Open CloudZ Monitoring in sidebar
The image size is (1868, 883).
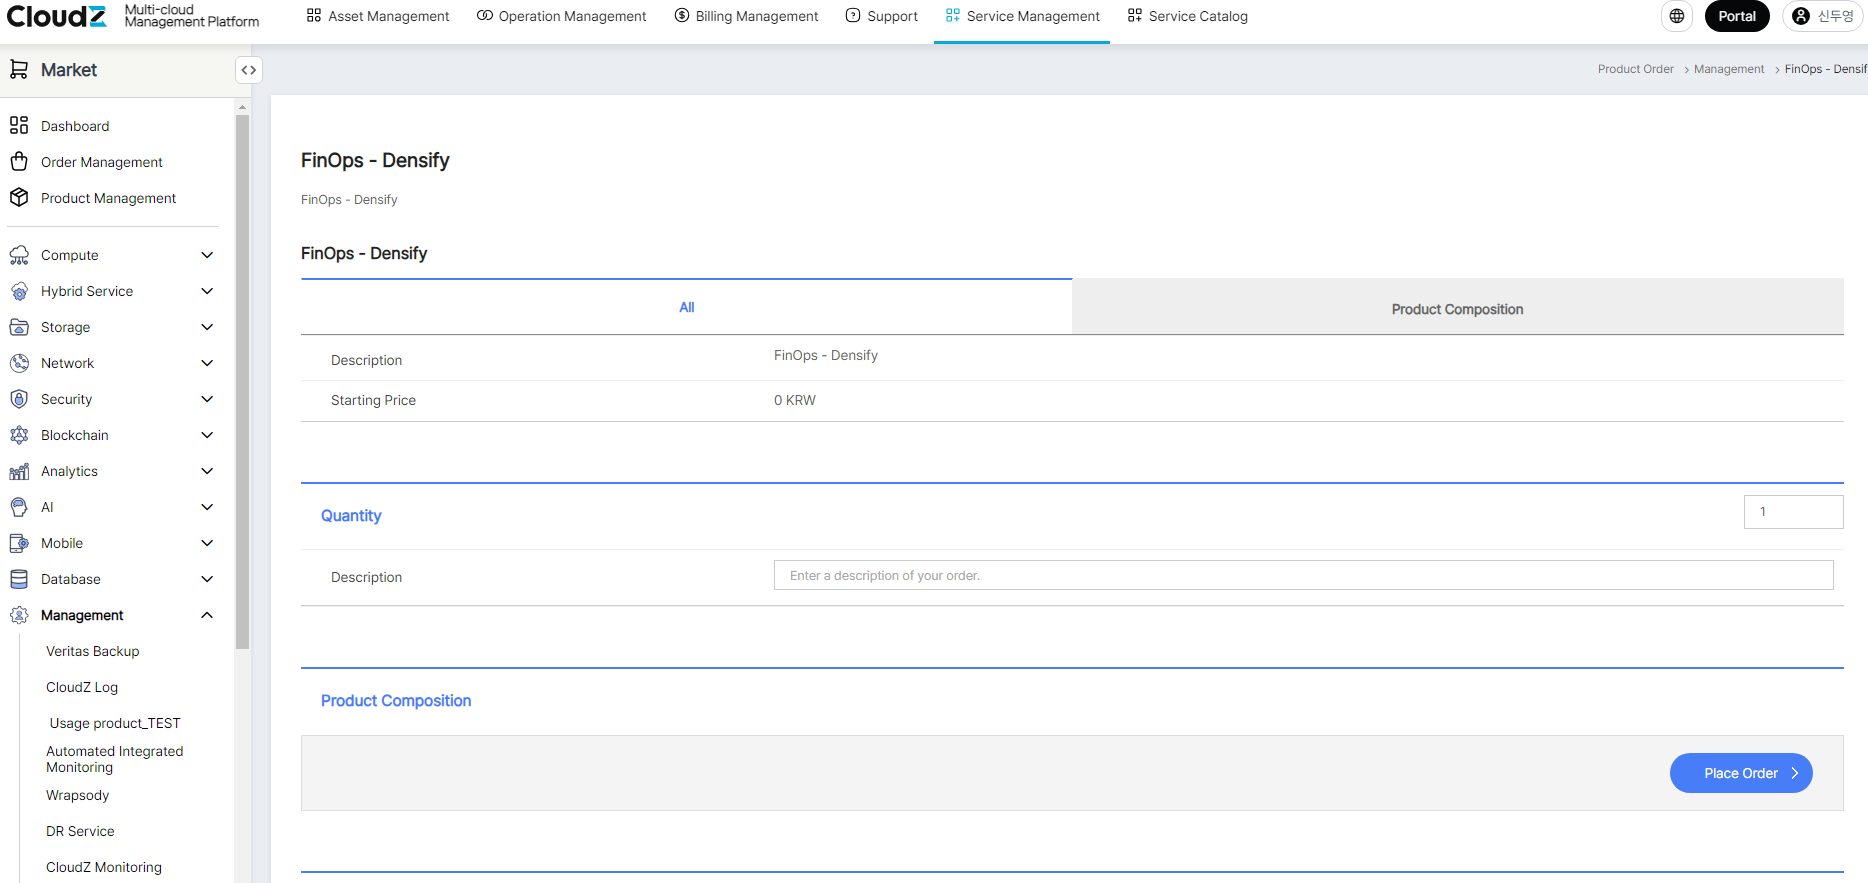tap(104, 867)
